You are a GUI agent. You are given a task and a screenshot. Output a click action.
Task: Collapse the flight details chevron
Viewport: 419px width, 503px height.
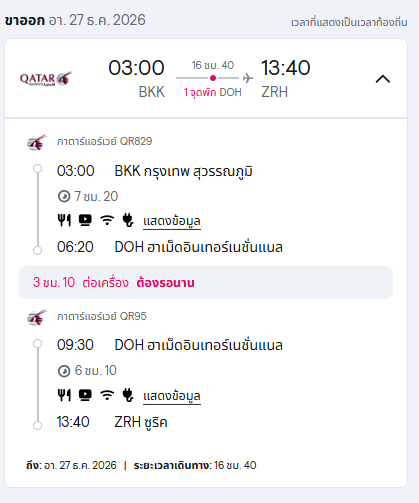[383, 79]
